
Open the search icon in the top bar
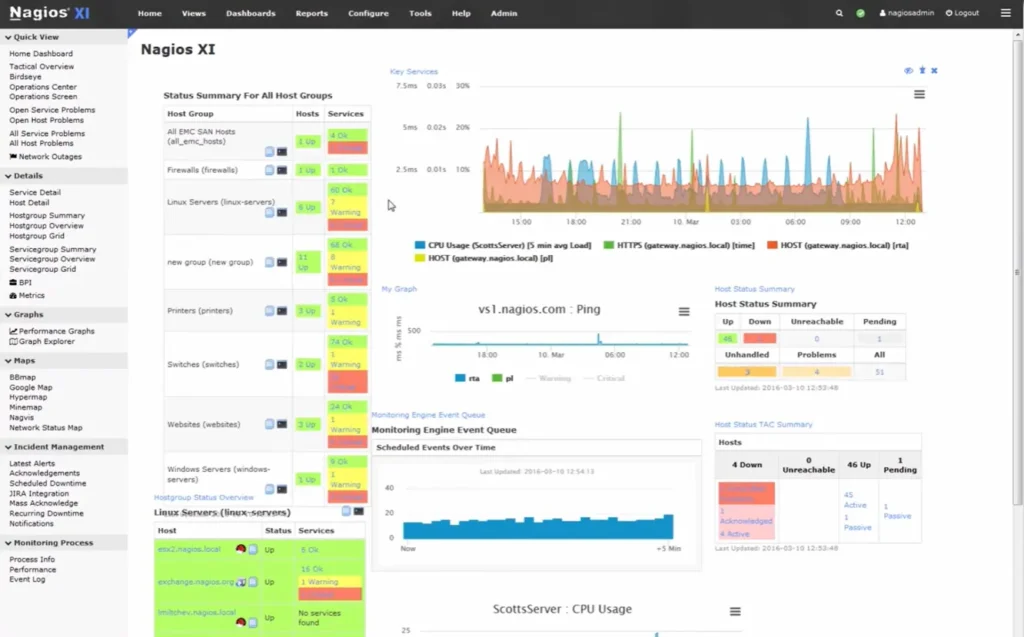(839, 13)
